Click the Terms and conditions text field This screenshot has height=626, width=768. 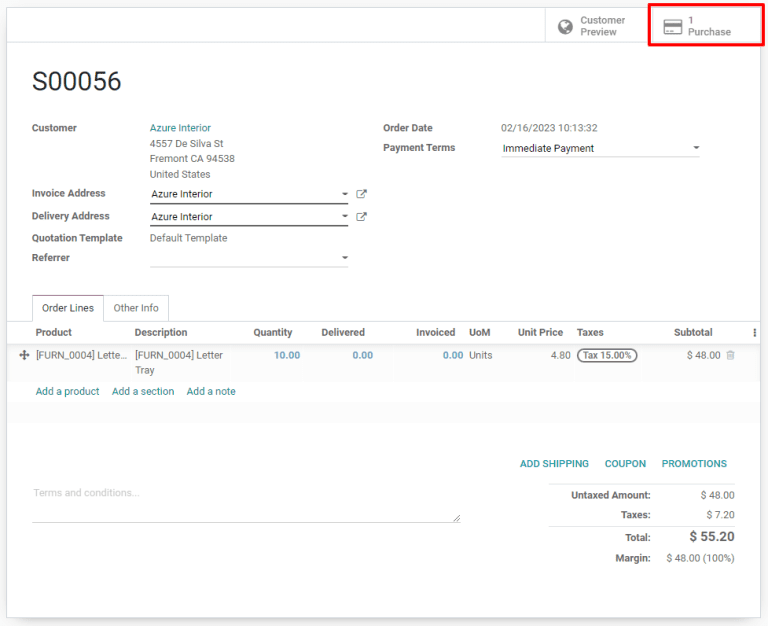point(245,503)
